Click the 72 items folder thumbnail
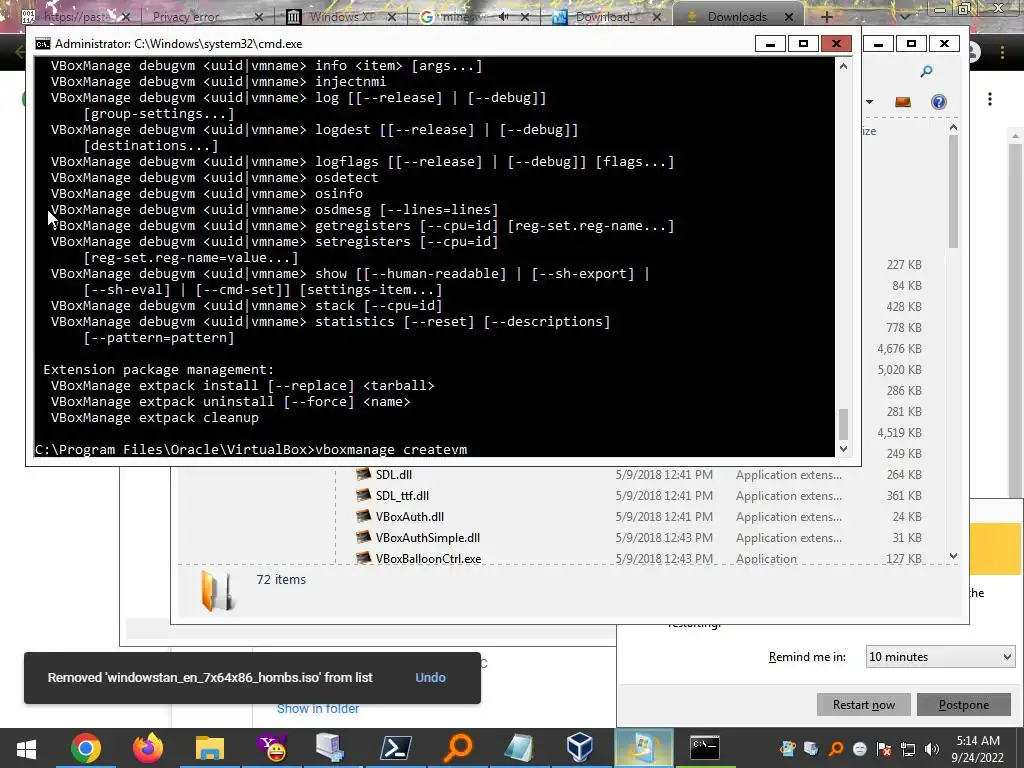The width and height of the screenshot is (1024, 768). click(217, 590)
